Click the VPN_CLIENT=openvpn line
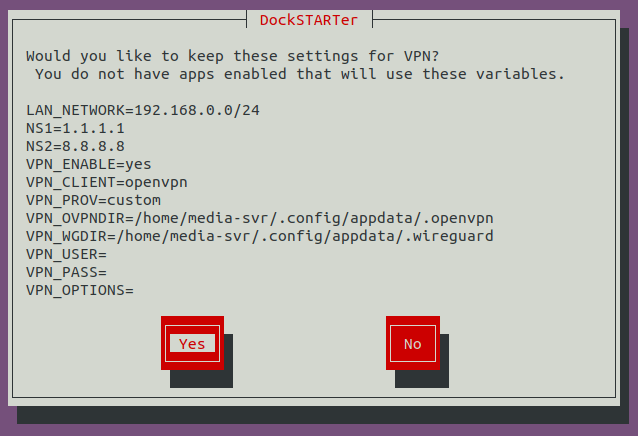This screenshot has height=436, width=638. point(107,182)
